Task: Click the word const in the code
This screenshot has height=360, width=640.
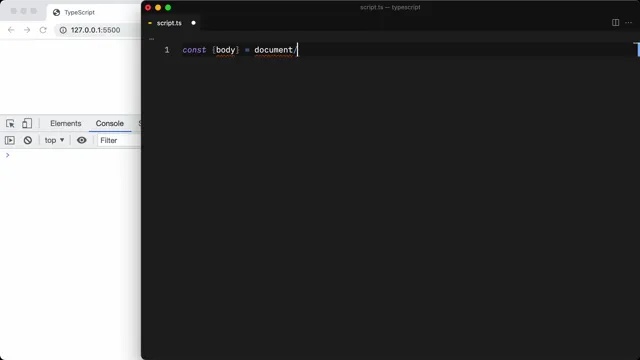Action: pyautogui.click(x=194, y=50)
